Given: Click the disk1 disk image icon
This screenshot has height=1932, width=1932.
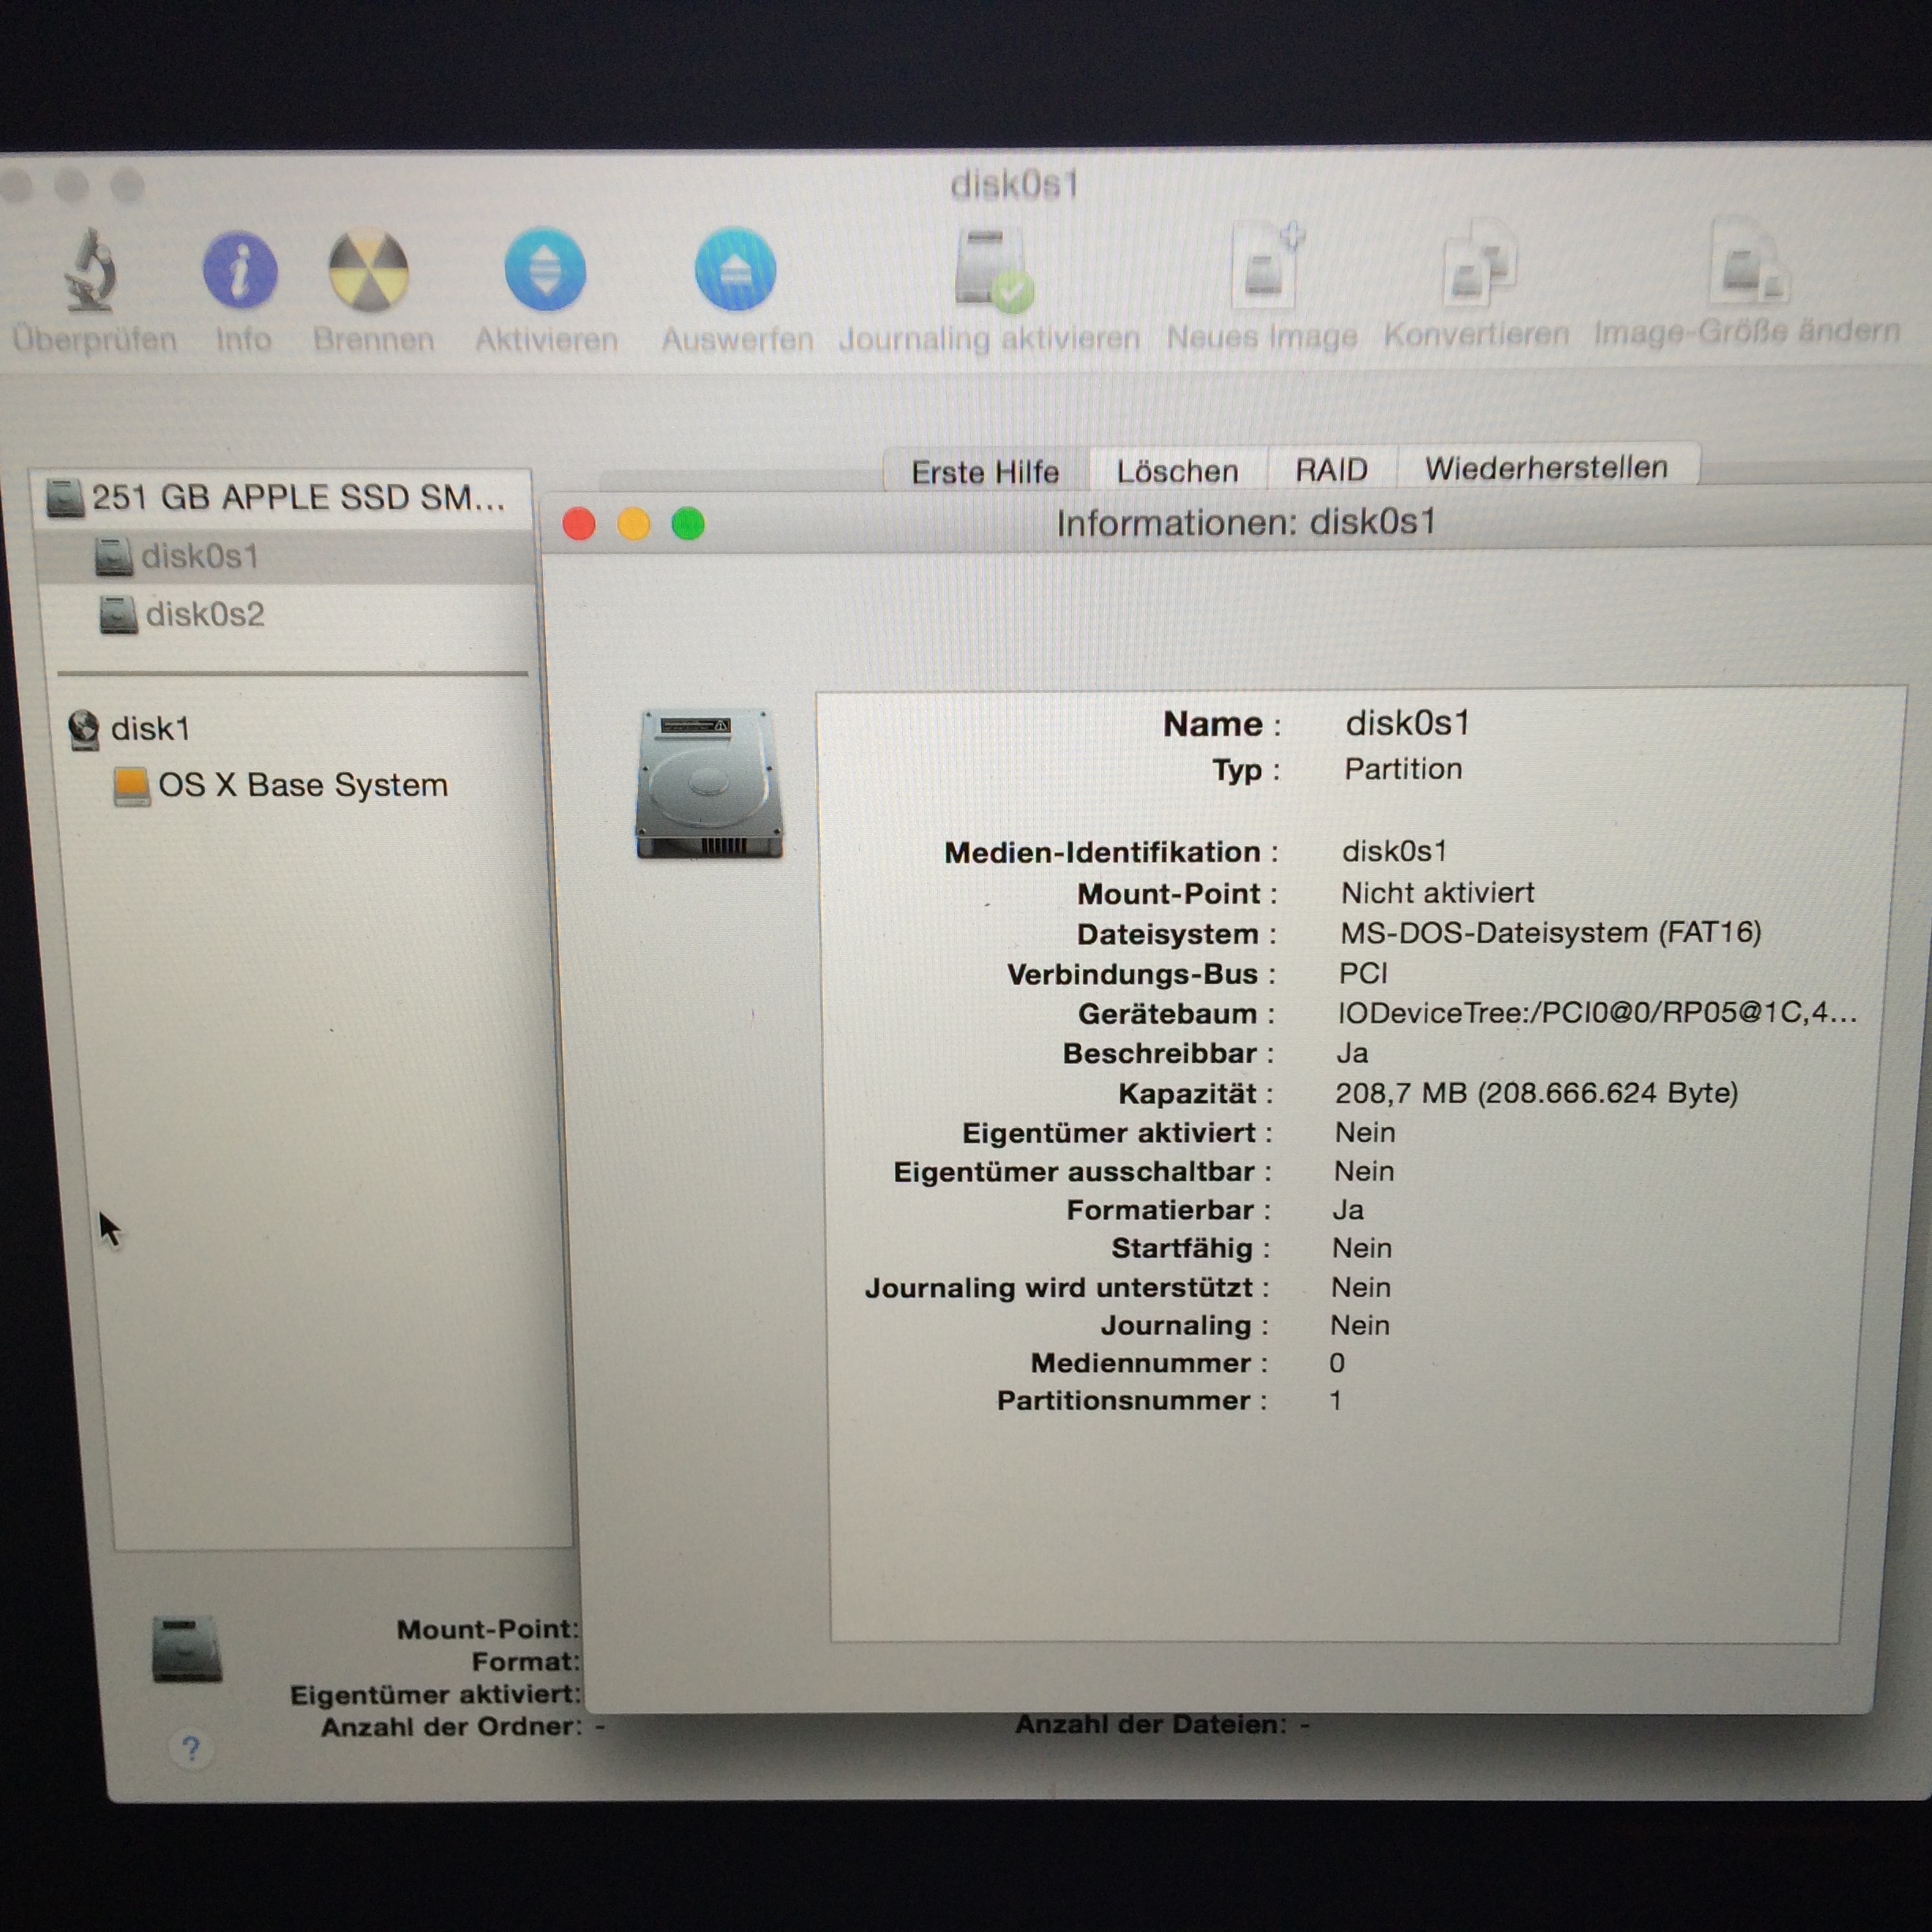Looking at the screenshot, I should point(84,729).
